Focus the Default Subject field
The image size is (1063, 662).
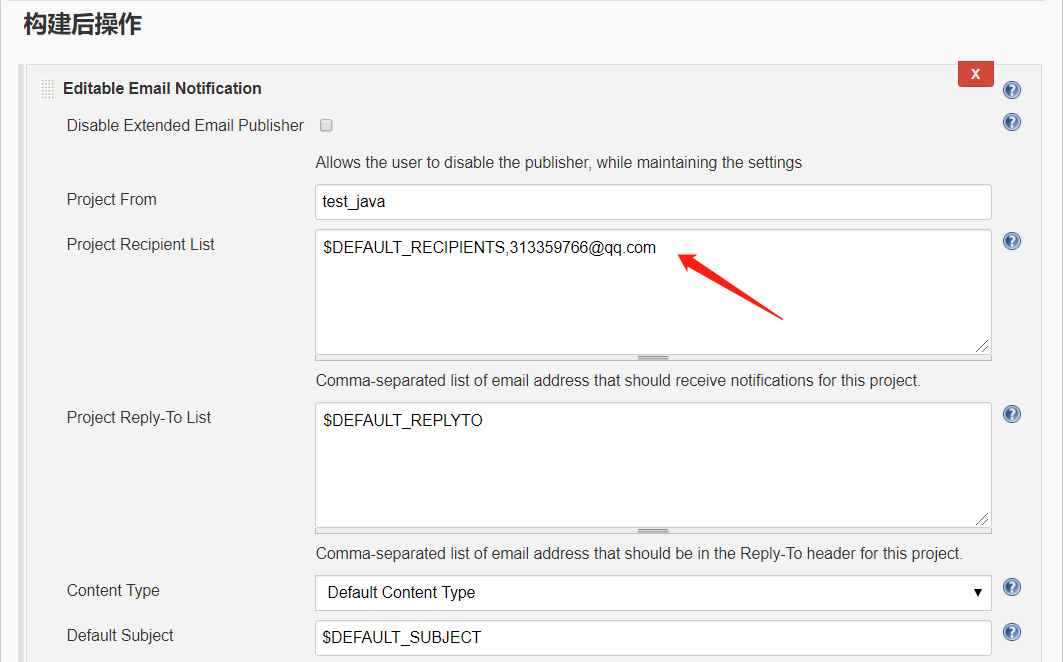click(653, 638)
